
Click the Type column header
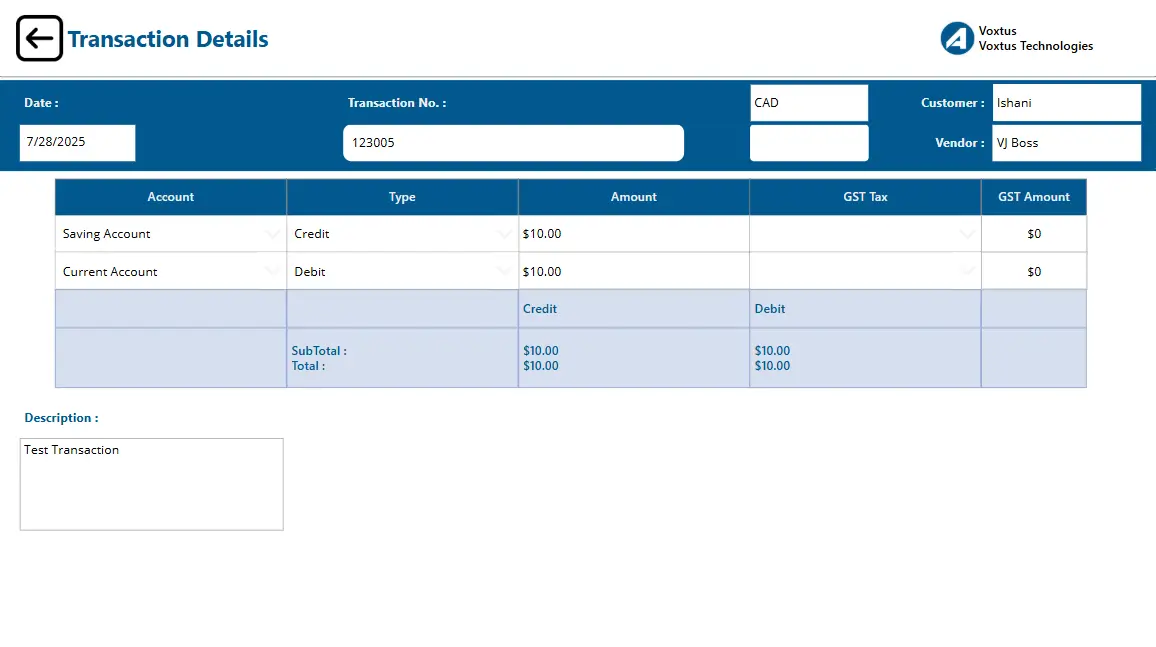click(x=402, y=197)
